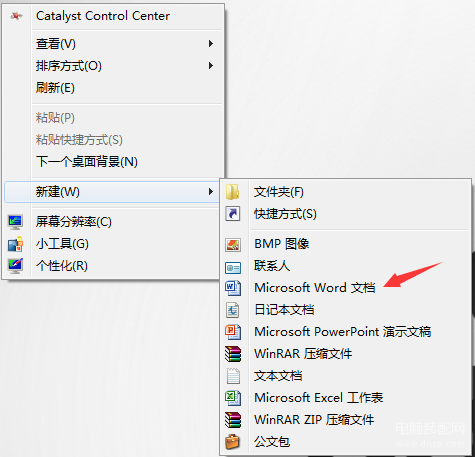Open 个性化(R) personalize
This screenshot has width=475, height=457.
[112, 266]
